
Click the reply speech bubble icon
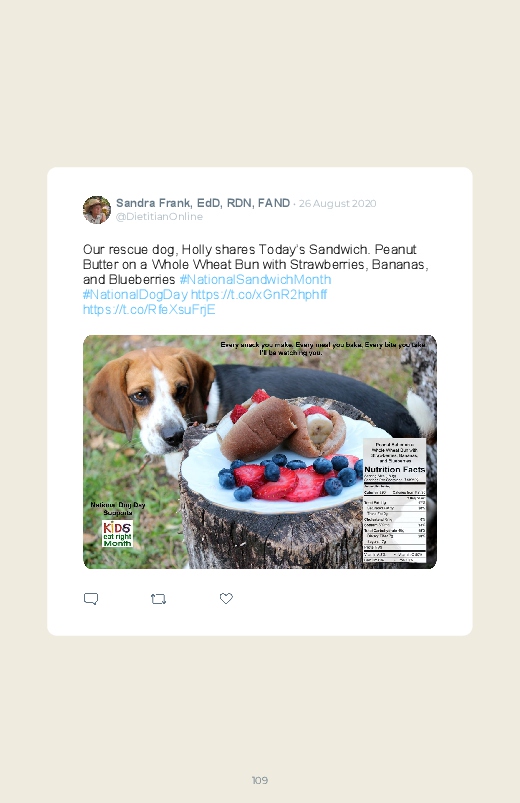(x=91, y=599)
